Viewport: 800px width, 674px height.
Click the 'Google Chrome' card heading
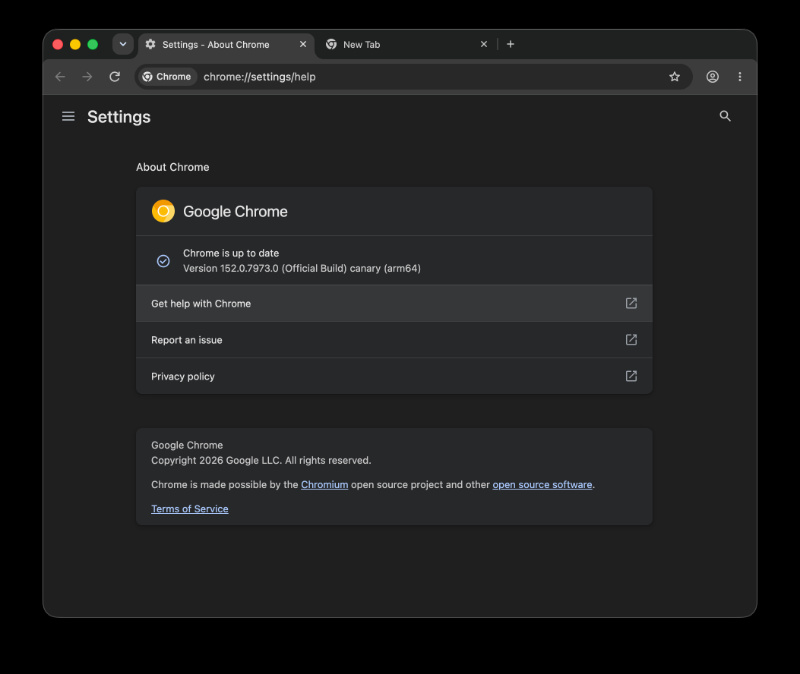tap(235, 211)
